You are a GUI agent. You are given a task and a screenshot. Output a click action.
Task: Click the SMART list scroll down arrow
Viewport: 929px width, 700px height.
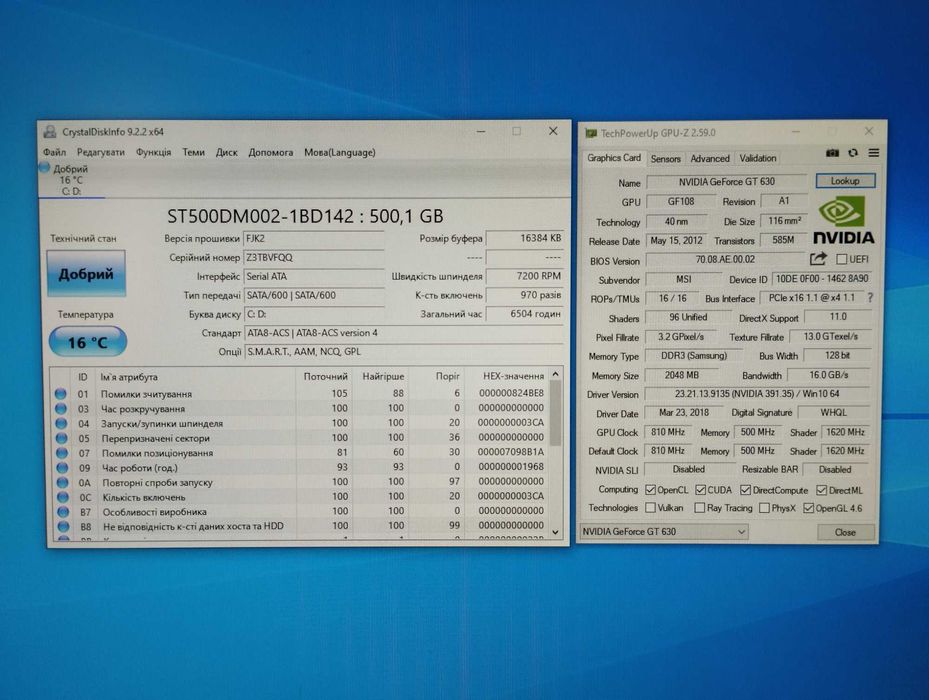point(555,532)
